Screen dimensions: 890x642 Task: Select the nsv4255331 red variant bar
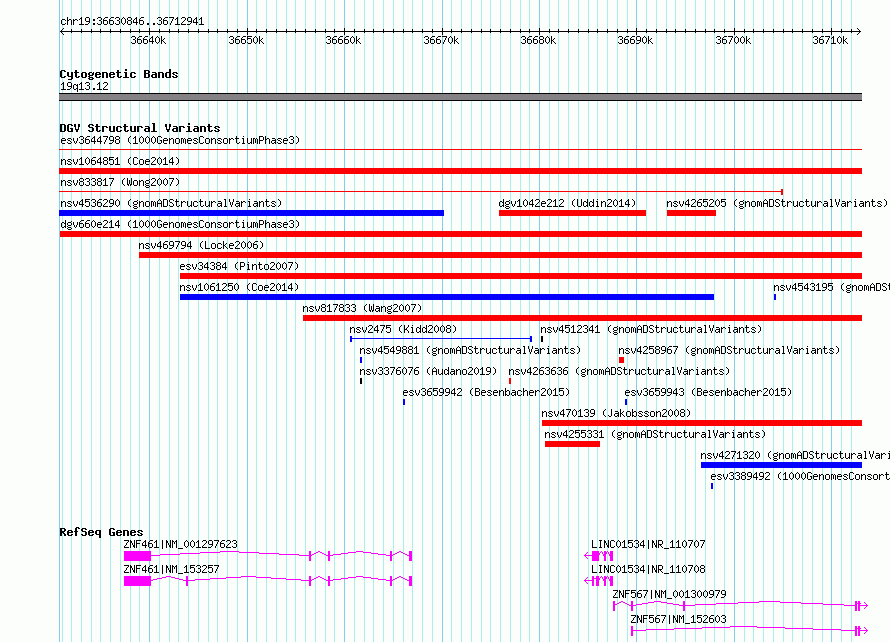[572, 444]
